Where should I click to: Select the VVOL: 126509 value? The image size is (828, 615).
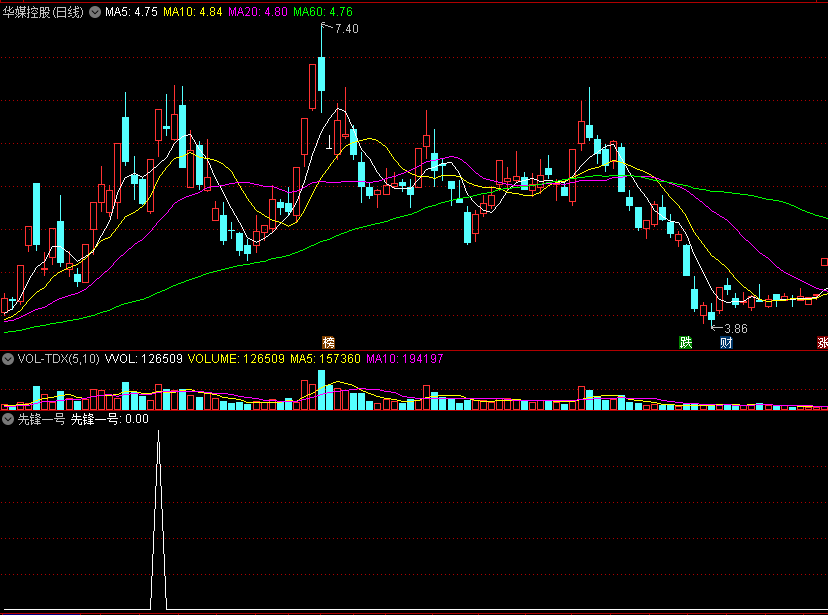[x=144, y=359]
